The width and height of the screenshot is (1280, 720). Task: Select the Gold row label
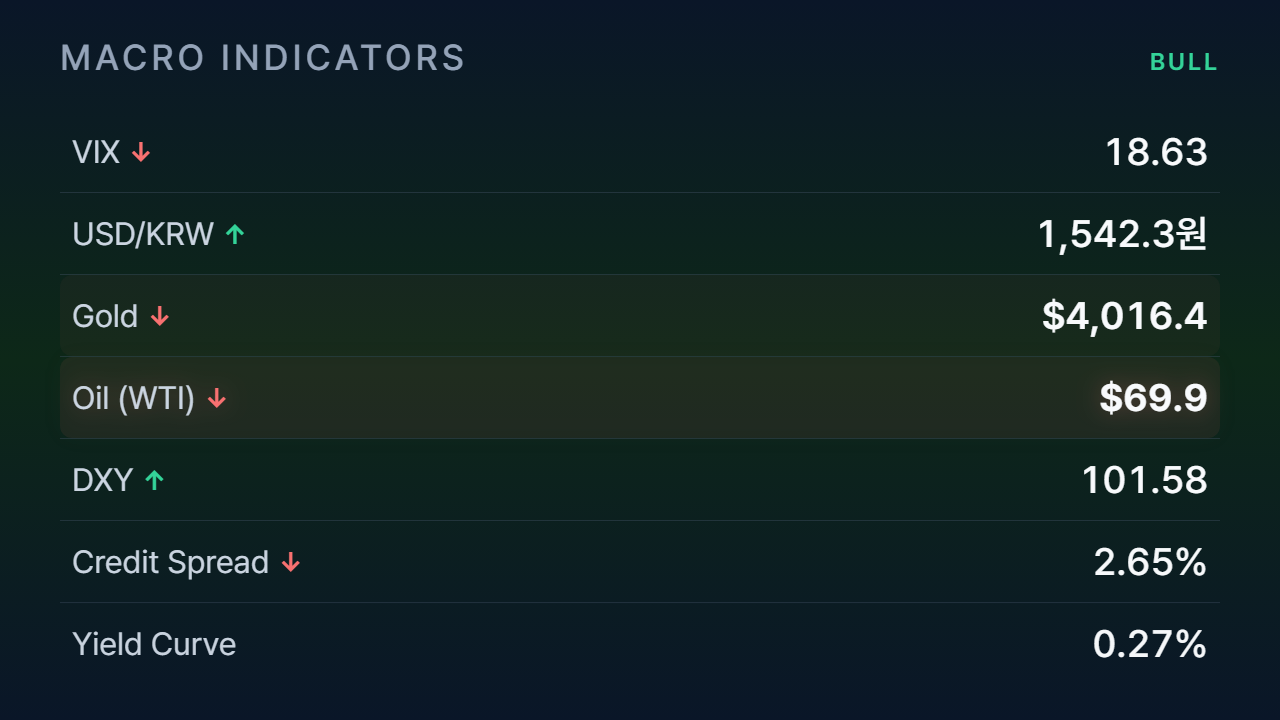tap(105, 316)
